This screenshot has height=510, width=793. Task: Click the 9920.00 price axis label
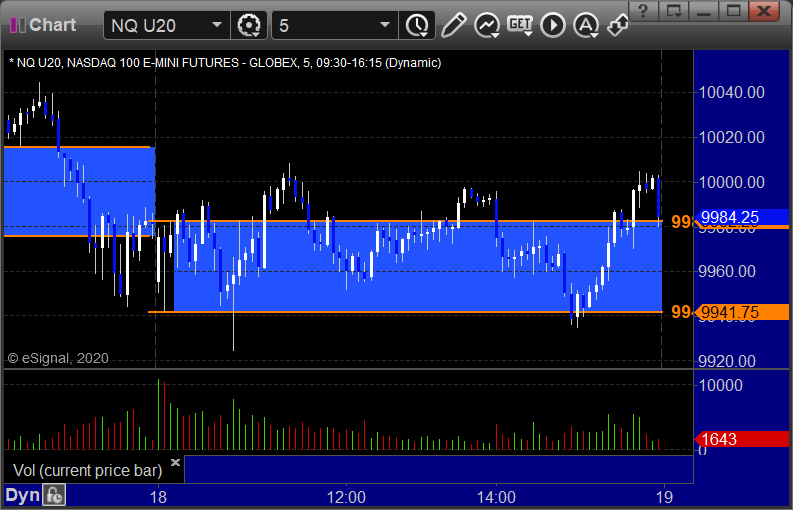[x=728, y=361]
